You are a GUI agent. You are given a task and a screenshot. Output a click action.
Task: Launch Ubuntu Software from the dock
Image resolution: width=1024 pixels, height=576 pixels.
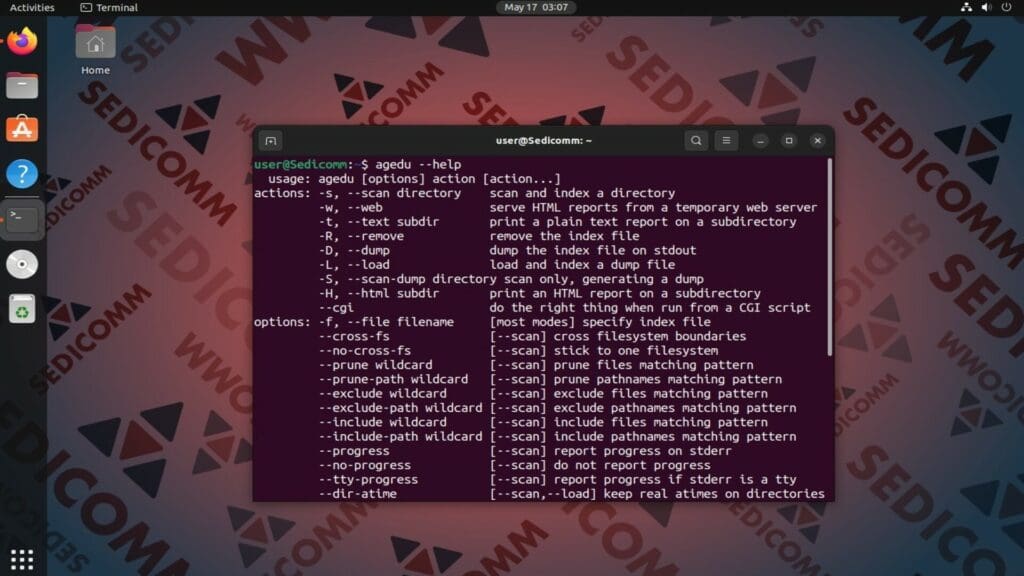click(22, 129)
